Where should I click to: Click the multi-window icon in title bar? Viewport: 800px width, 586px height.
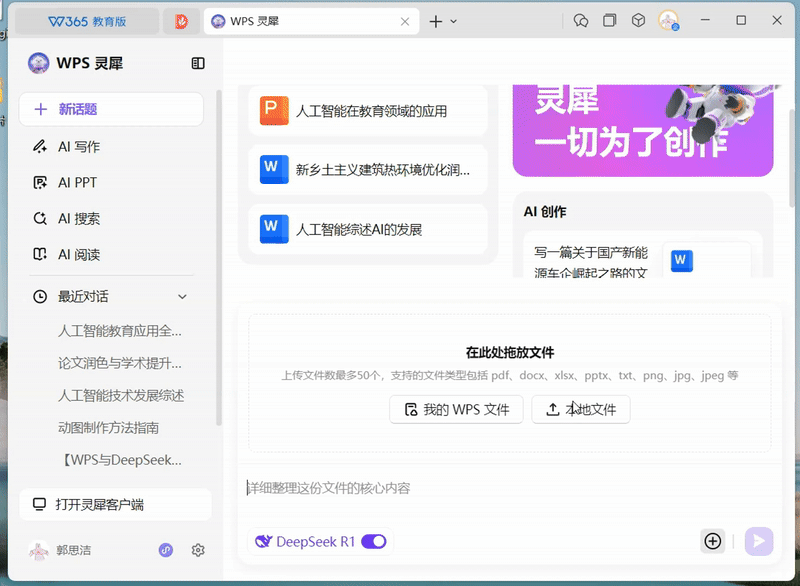[610, 20]
